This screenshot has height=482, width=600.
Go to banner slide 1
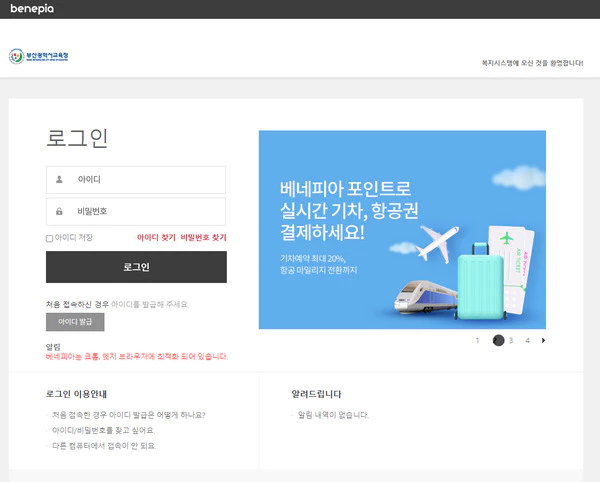477,340
